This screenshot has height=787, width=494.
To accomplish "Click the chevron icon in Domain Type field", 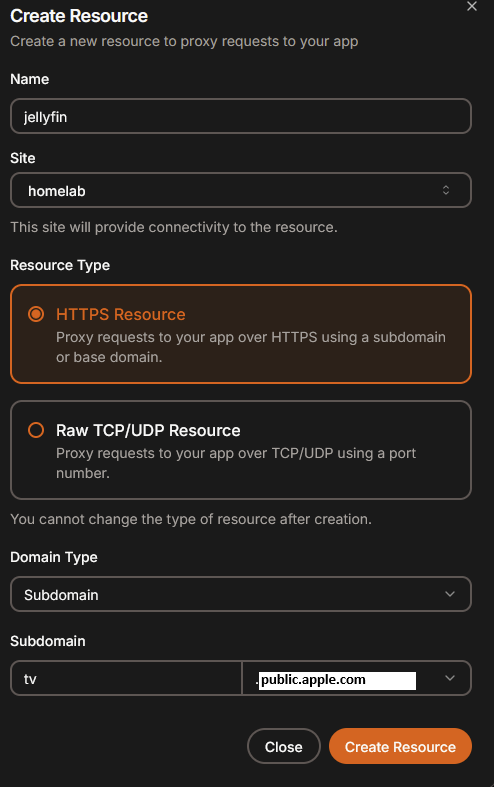I will [450, 594].
